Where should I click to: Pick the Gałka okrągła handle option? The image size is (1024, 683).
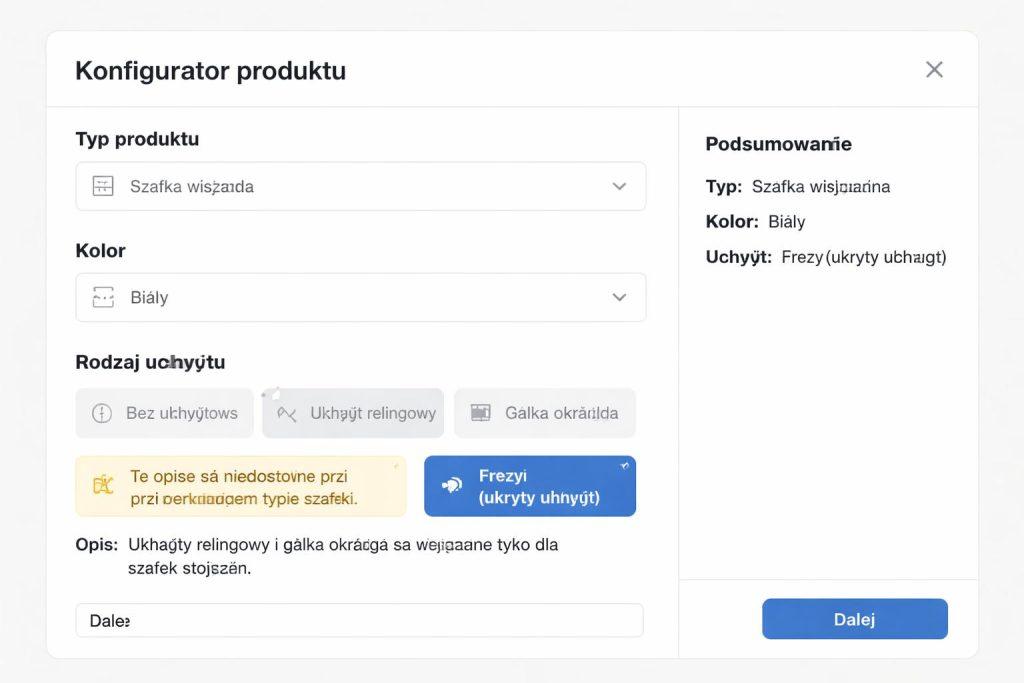click(x=545, y=413)
